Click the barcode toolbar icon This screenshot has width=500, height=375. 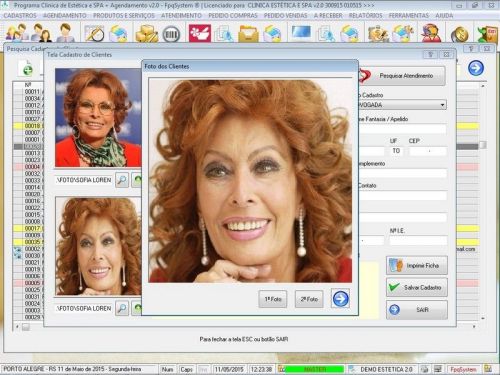coord(171,34)
